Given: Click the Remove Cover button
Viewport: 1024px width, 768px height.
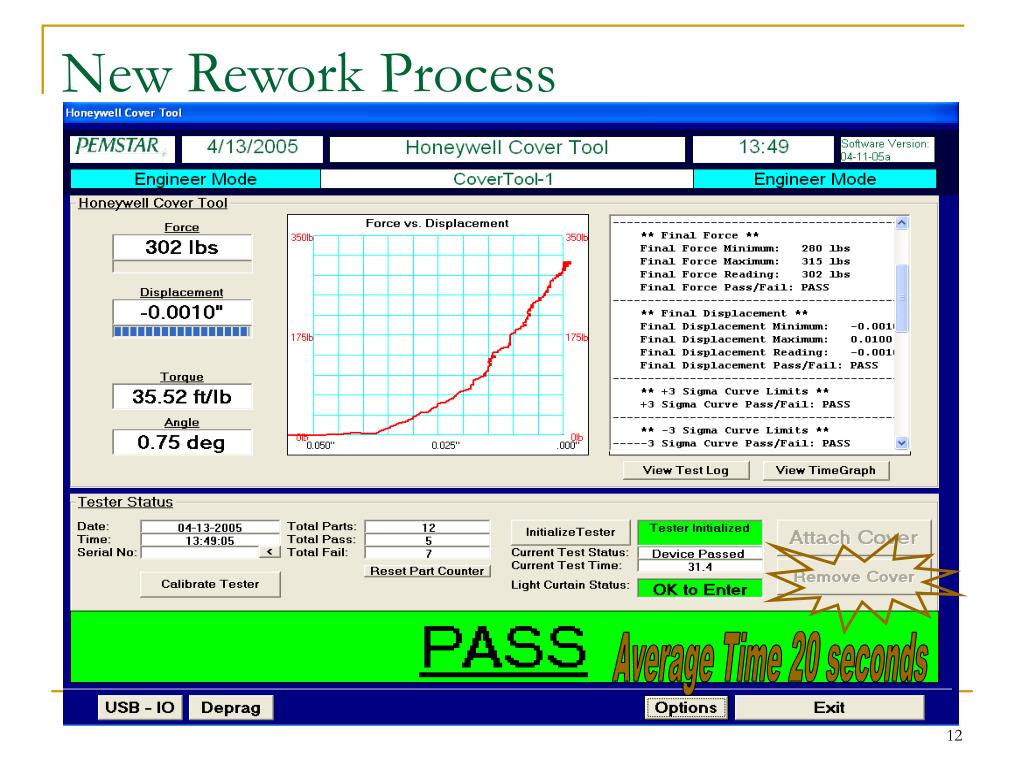Looking at the screenshot, I should pos(854,577).
